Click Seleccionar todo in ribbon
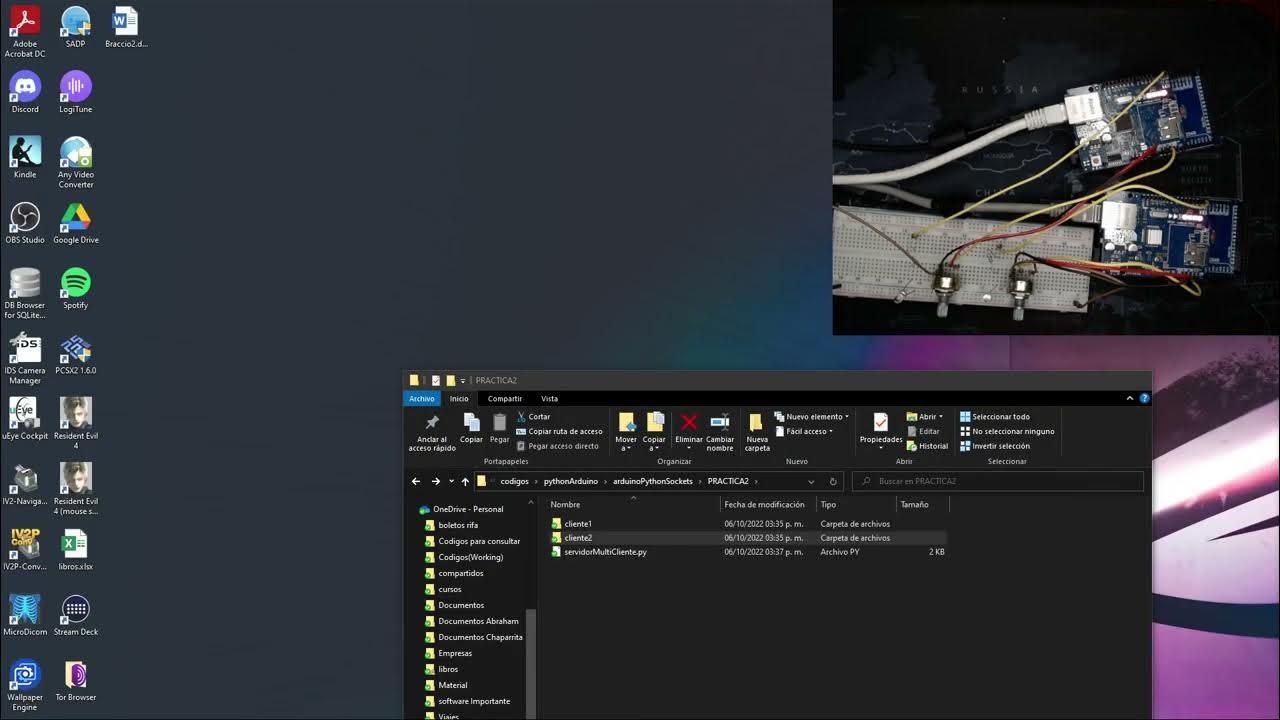 pyautogui.click(x=994, y=417)
